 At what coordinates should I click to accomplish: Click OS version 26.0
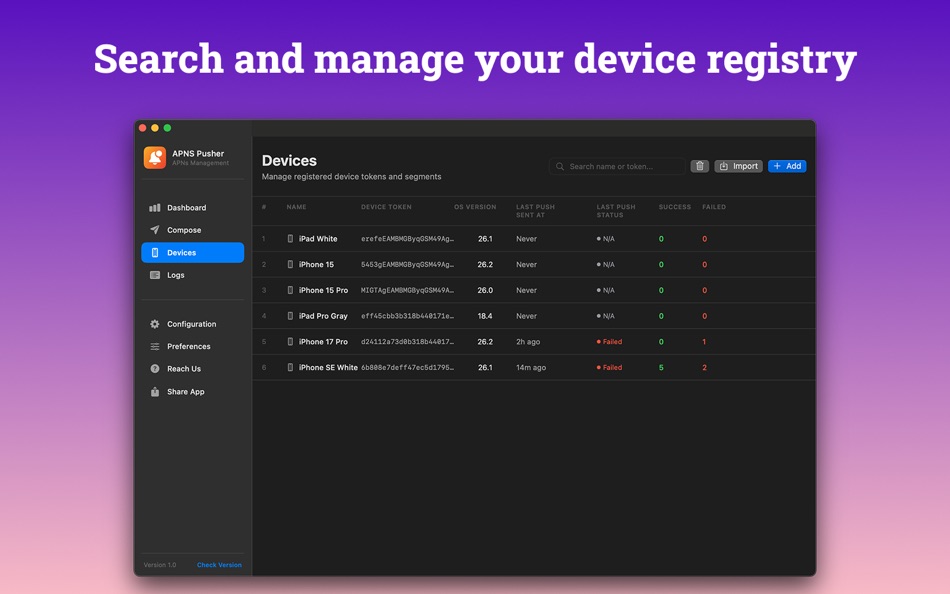point(485,290)
